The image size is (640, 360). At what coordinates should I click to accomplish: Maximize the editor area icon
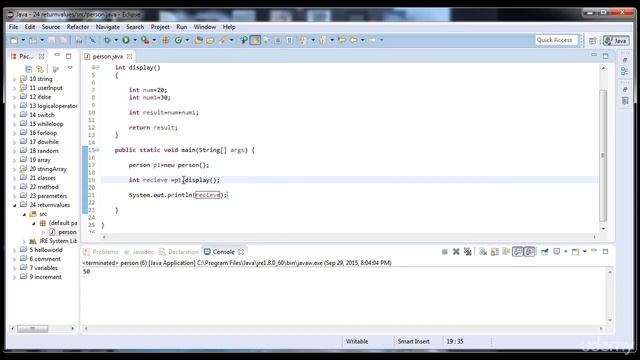[606, 56]
